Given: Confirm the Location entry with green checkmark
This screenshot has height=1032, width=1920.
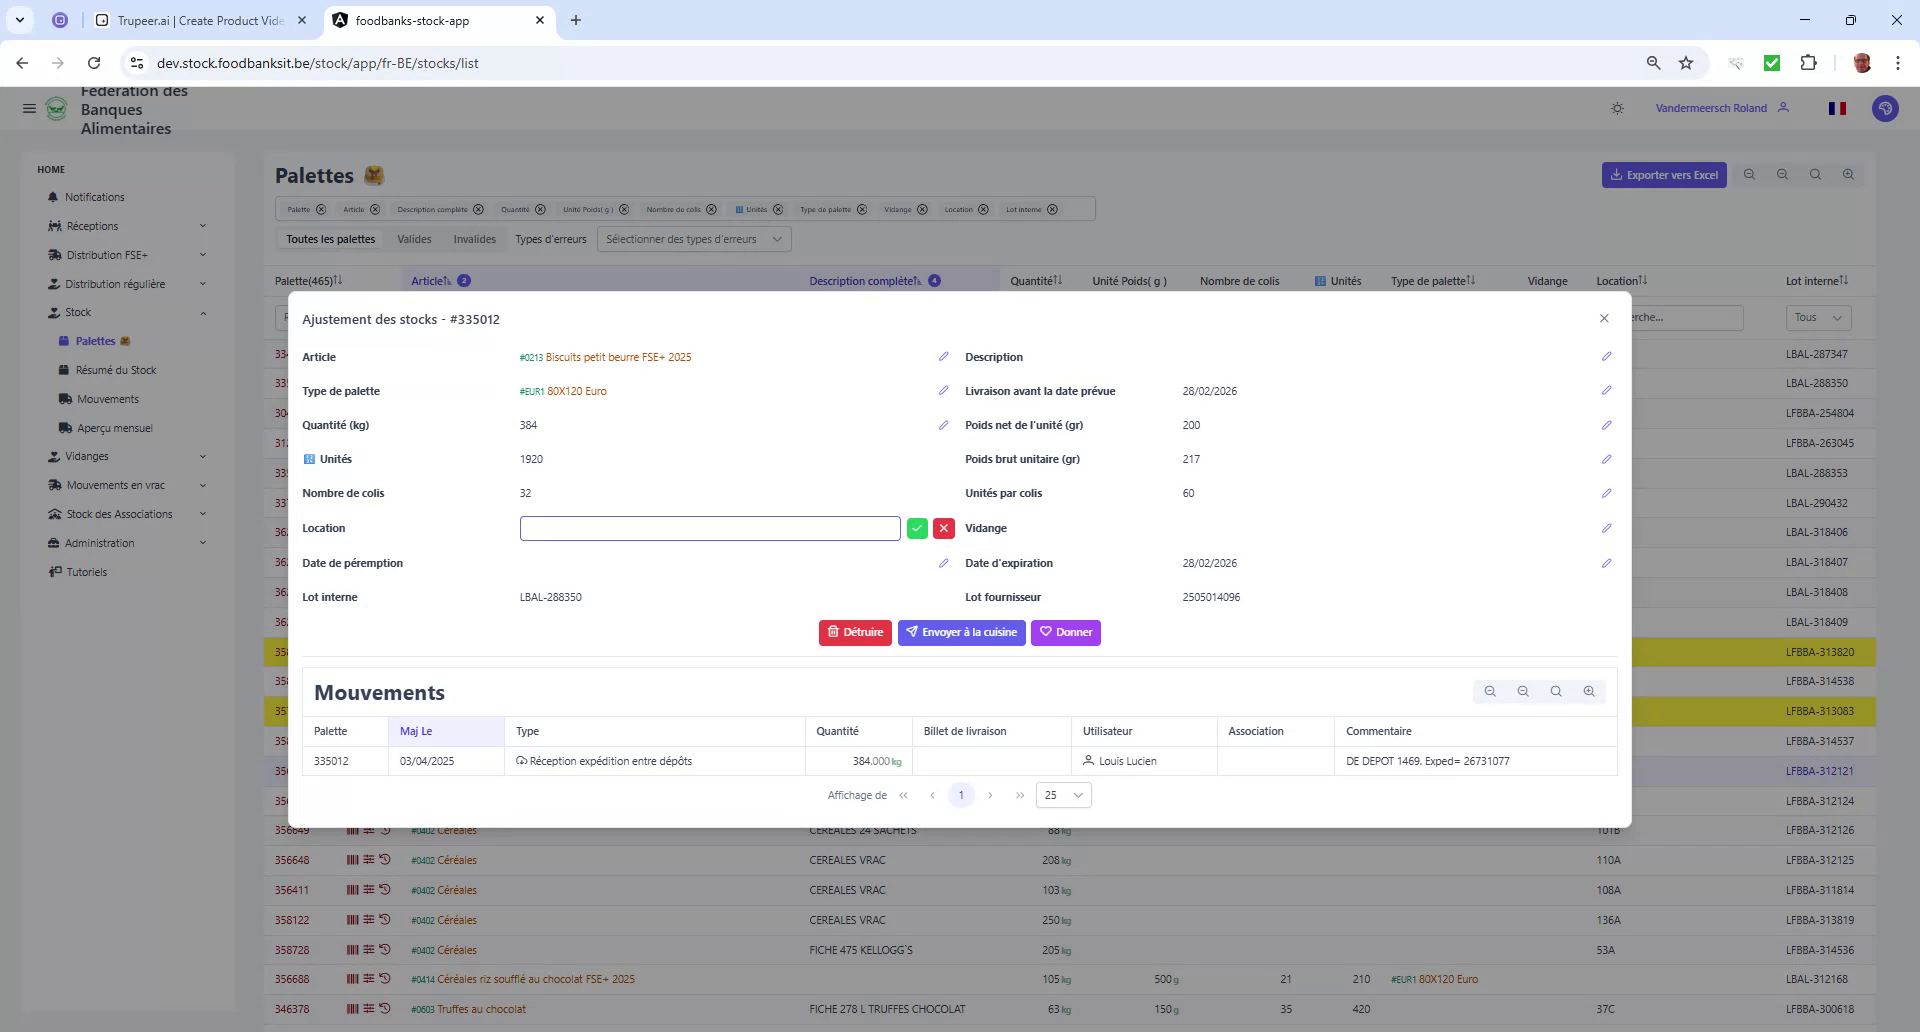Looking at the screenshot, I should click(917, 528).
